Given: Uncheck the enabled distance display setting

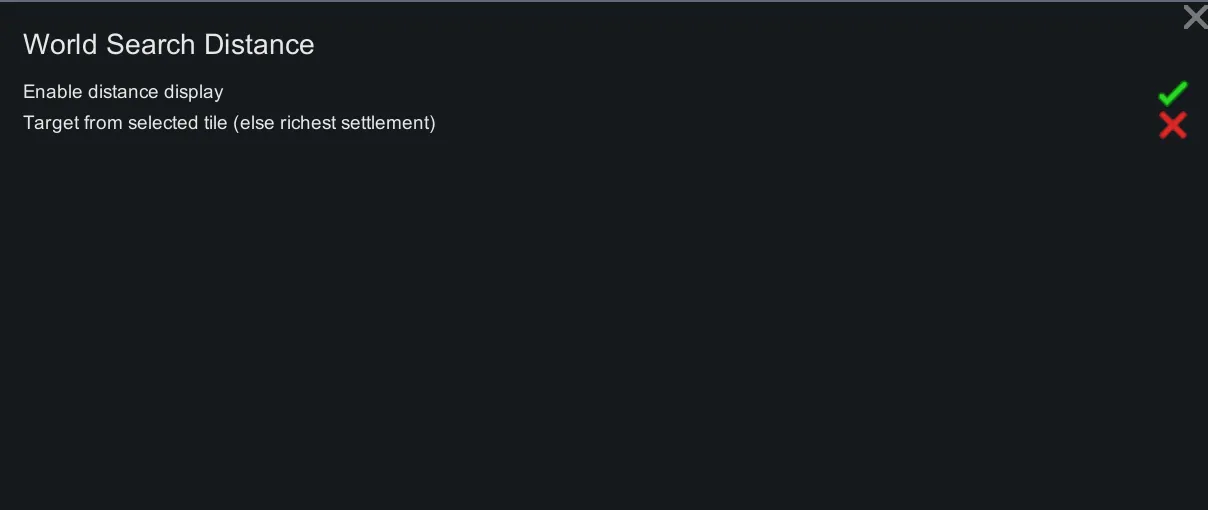Looking at the screenshot, I should click(x=1172, y=93).
